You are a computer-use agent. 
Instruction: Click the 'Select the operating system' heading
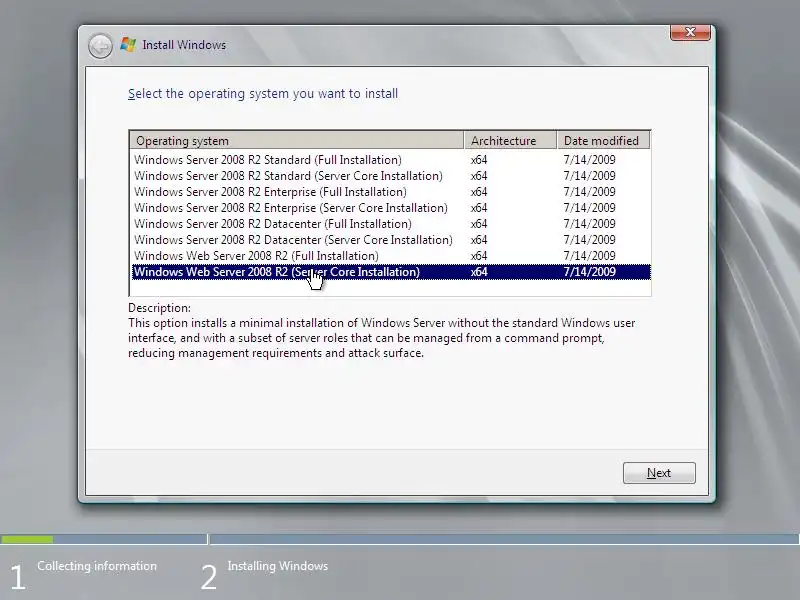263,94
